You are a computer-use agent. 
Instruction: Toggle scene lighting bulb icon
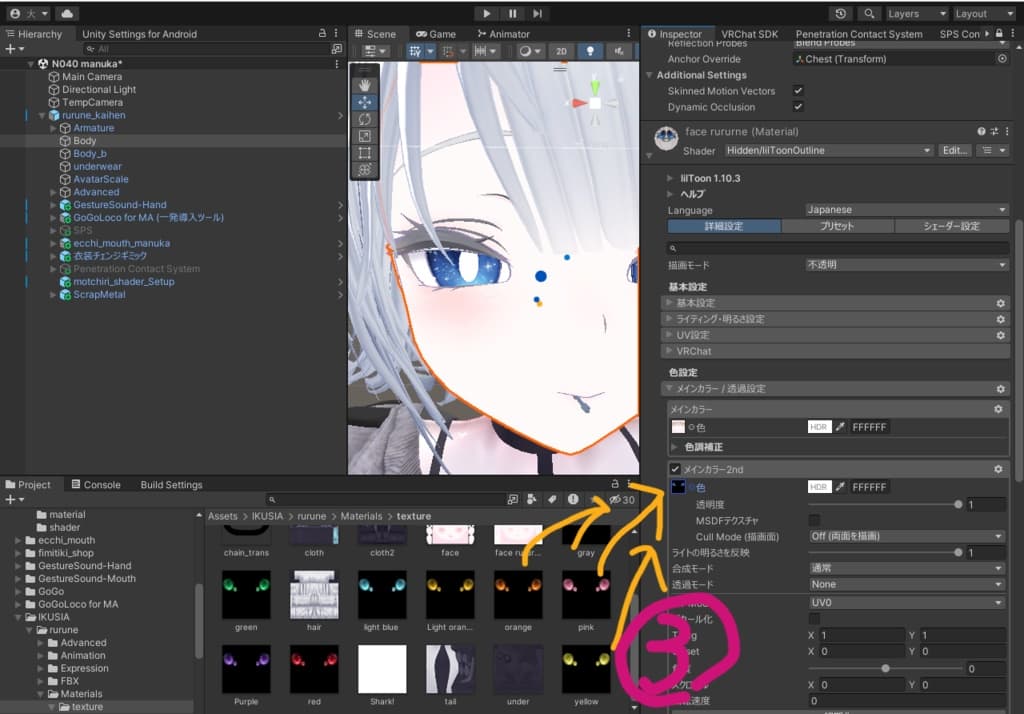click(x=590, y=51)
